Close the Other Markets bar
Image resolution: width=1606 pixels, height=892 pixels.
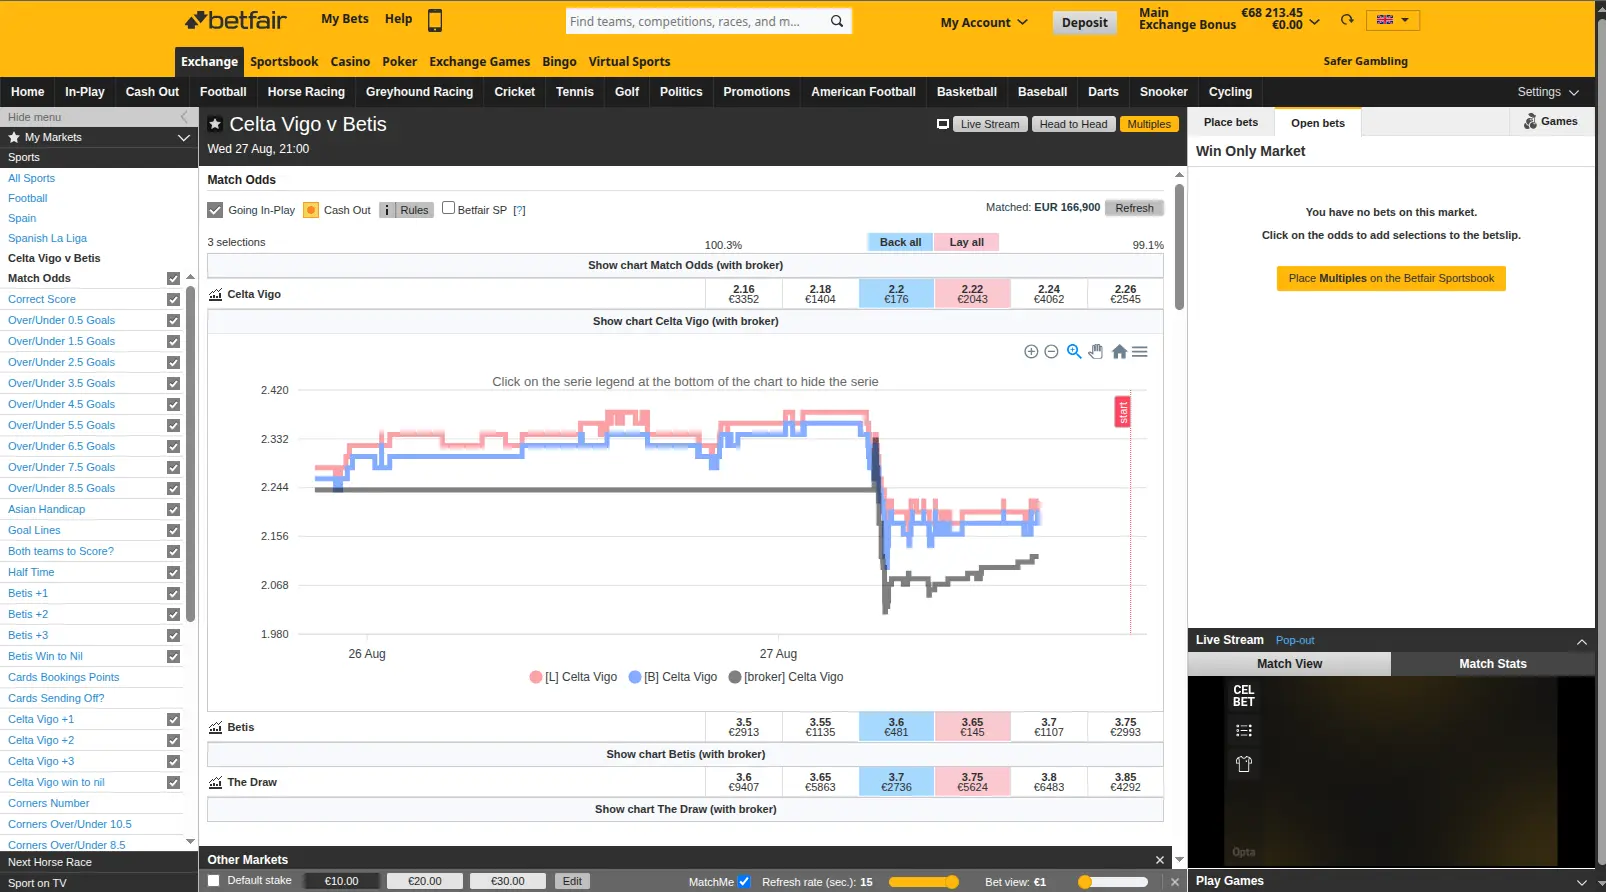pyautogui.click(x=1160, y=860)
